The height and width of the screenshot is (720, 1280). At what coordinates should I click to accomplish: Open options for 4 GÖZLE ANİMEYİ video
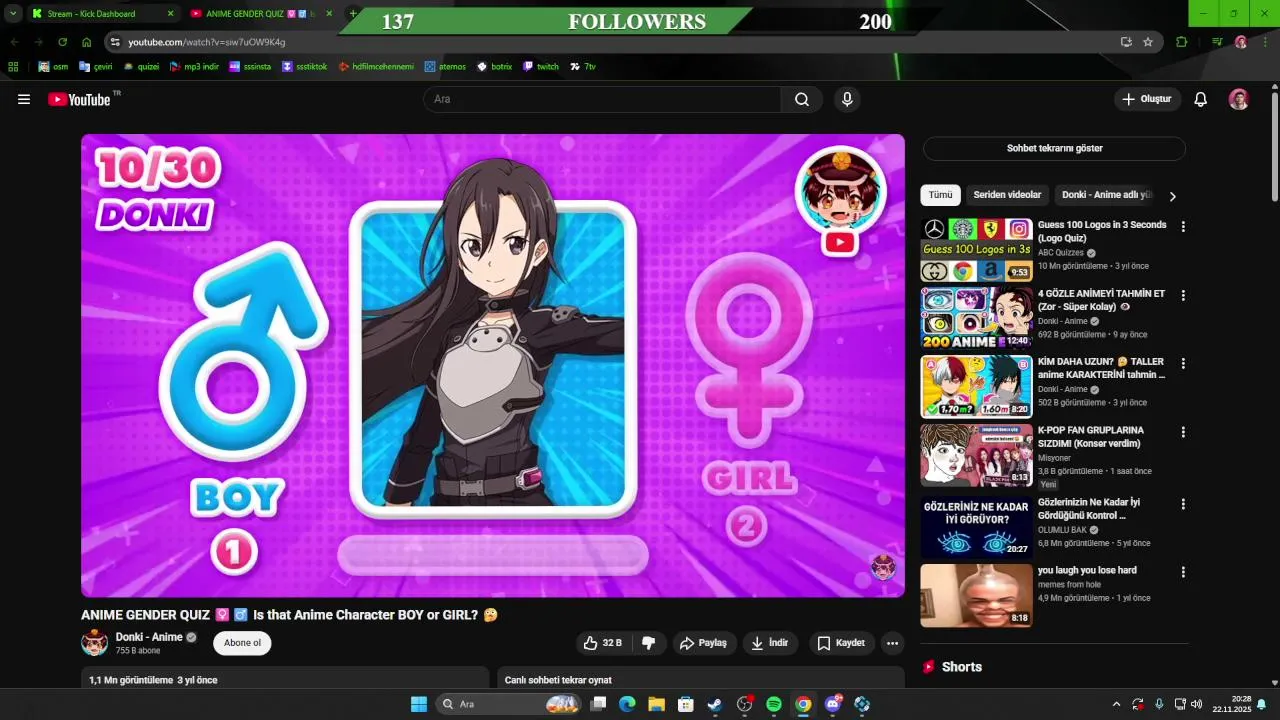pyautogui.click(x=1183, y=296)
